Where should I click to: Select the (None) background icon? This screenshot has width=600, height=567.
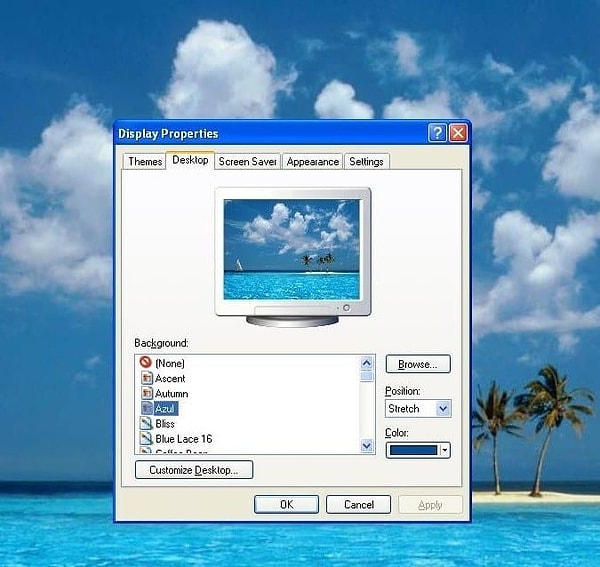[146, 363]
